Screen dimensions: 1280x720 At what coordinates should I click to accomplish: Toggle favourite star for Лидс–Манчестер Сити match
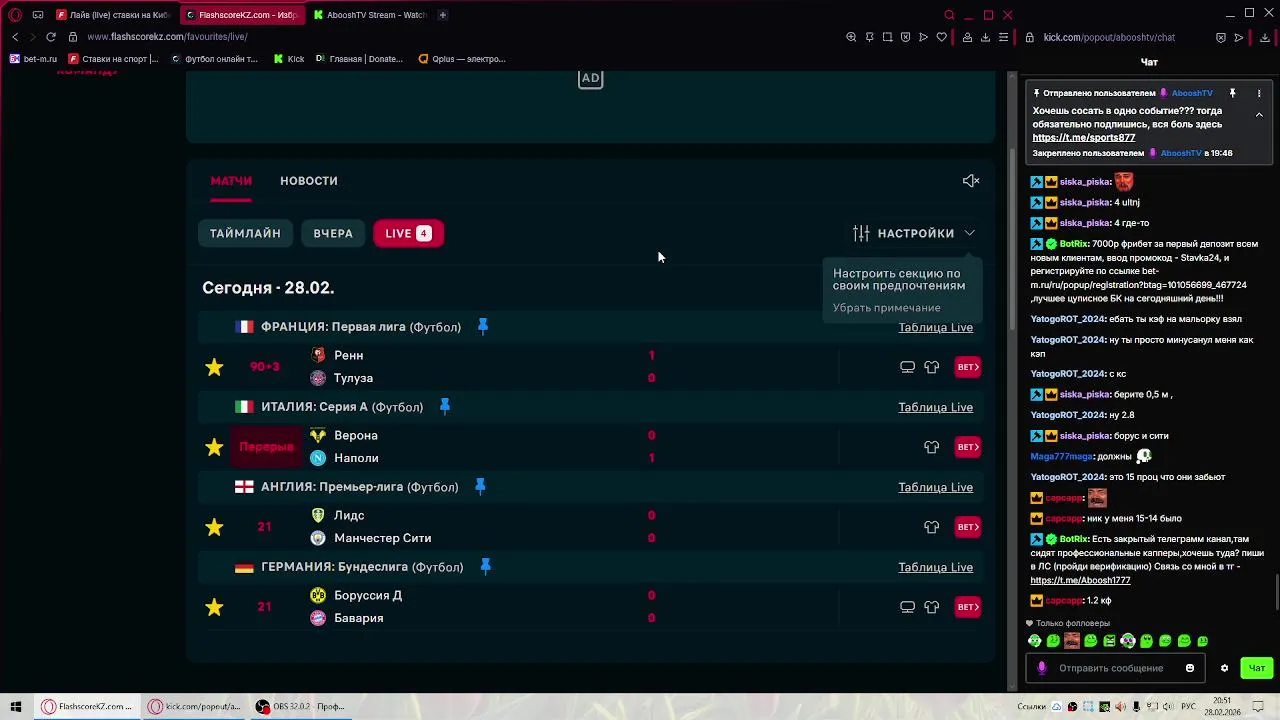pos(214,527)
